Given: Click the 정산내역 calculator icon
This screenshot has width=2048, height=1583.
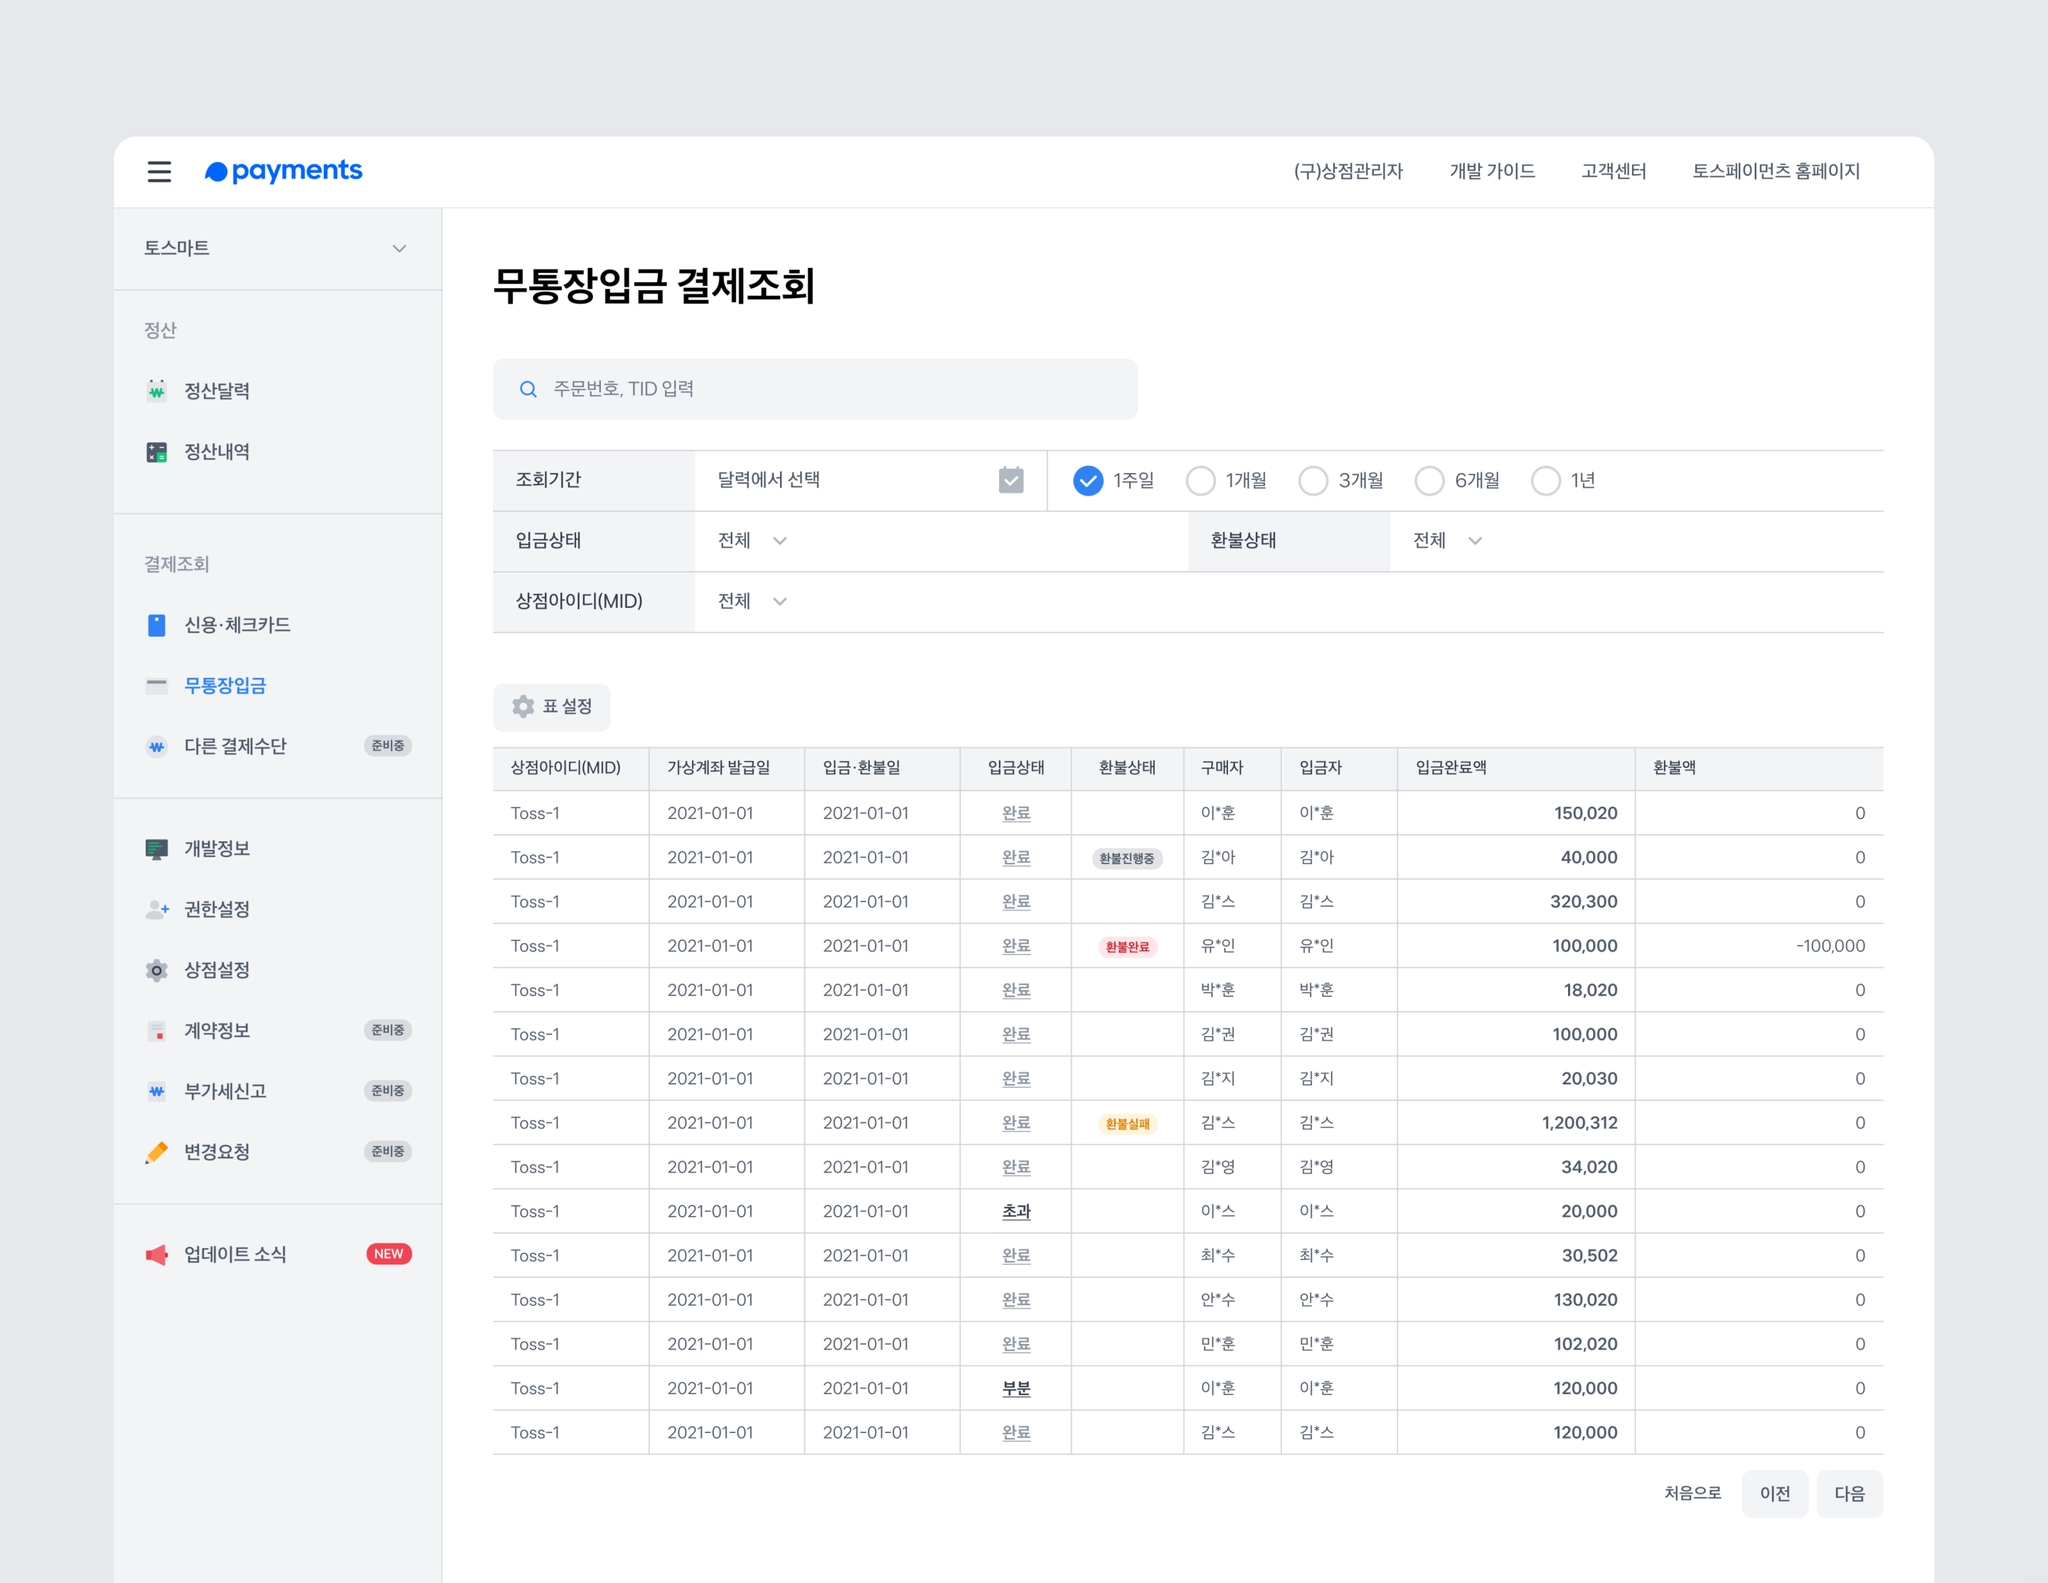Looking at the screenshot, I should coord(157,452).
